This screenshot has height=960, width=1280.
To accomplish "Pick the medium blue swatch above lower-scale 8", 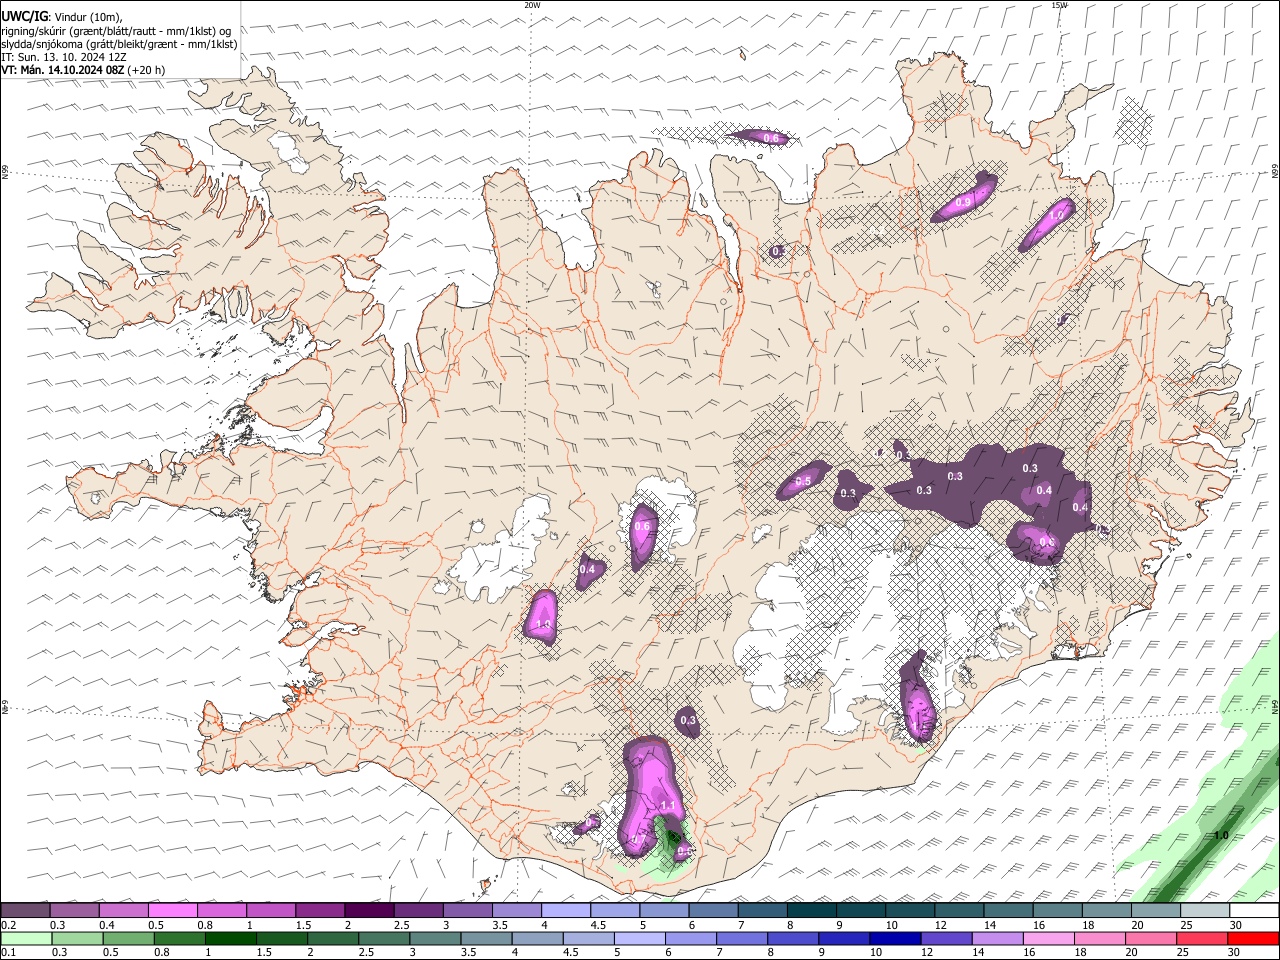I will click(793, 938).
